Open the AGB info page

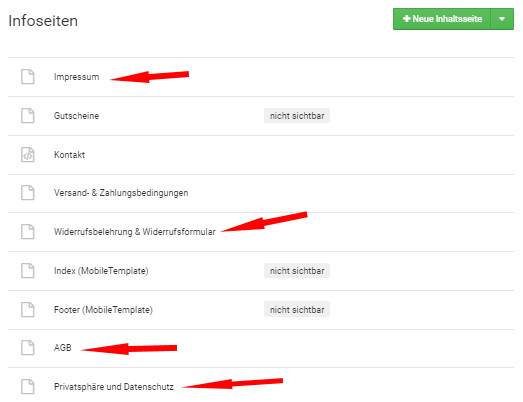[x=63, y=348]
